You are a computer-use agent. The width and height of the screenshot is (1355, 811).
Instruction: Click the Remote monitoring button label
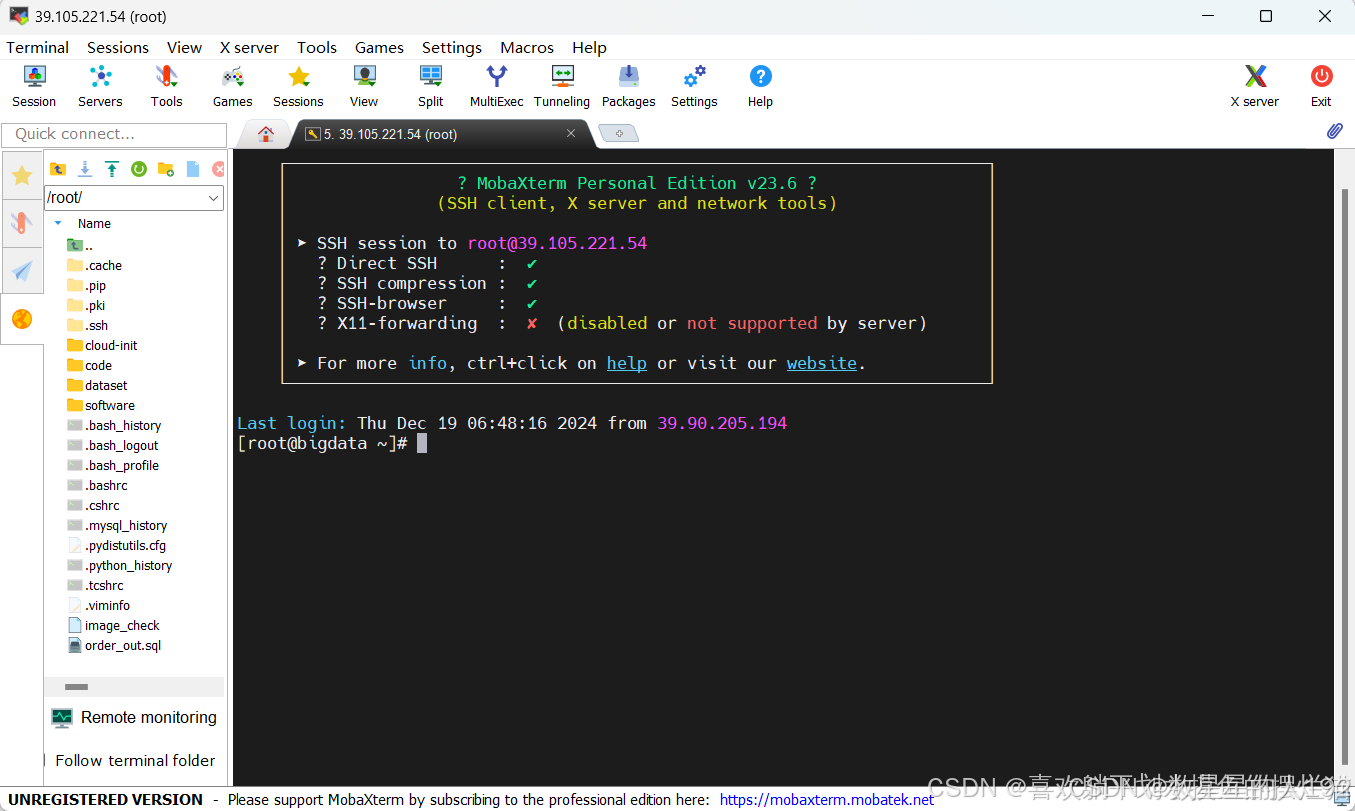click(149, 717)
